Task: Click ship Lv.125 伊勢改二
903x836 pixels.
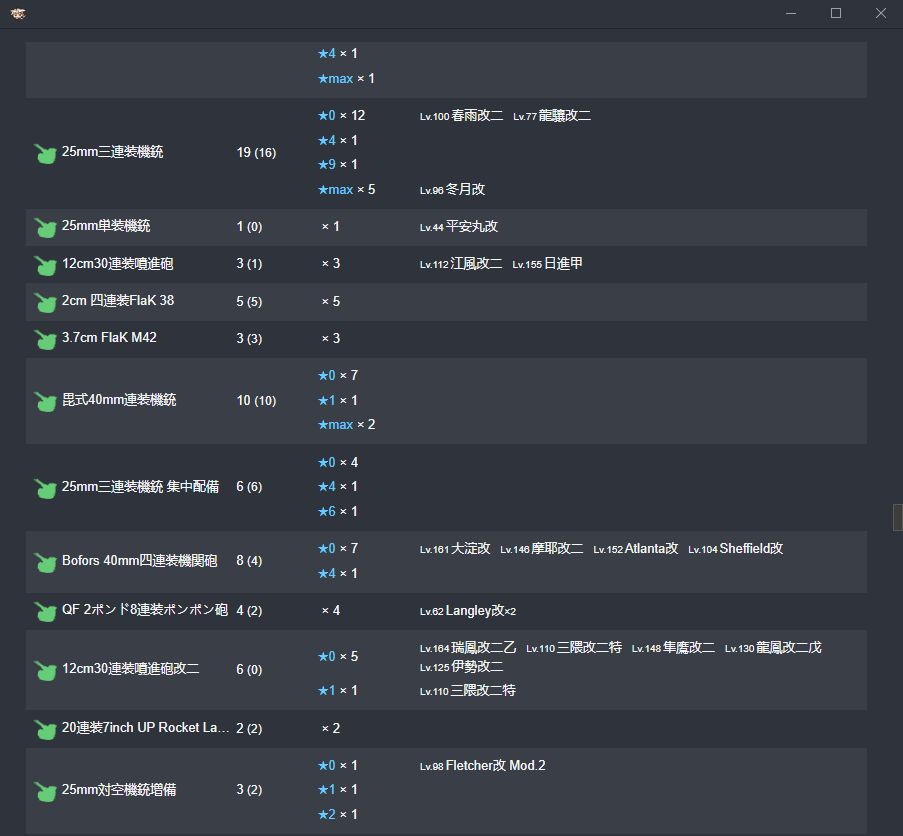Action: tap(461, 667)
